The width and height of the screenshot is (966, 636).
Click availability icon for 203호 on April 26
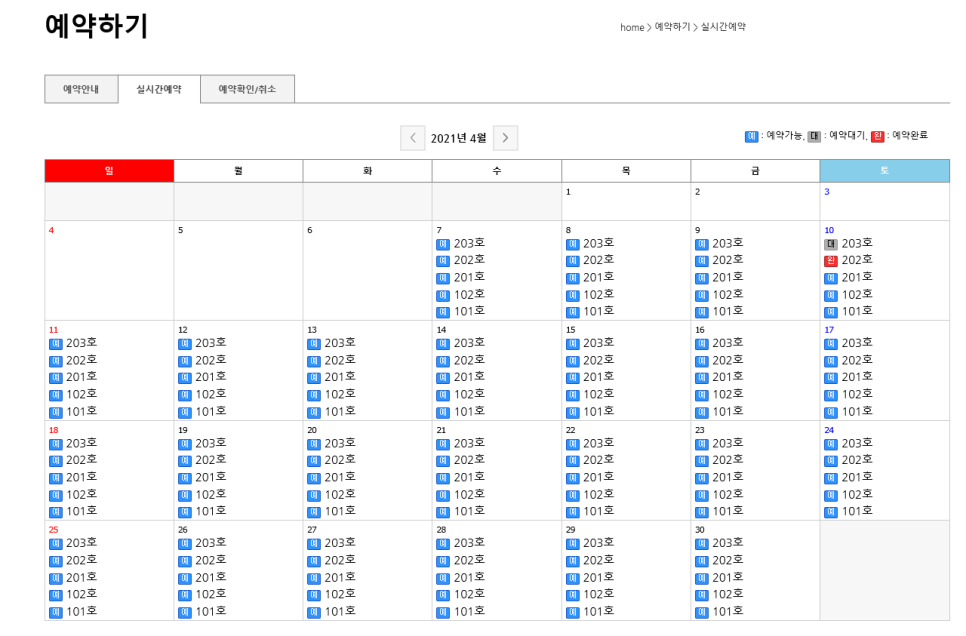click(x=185, y=544)
